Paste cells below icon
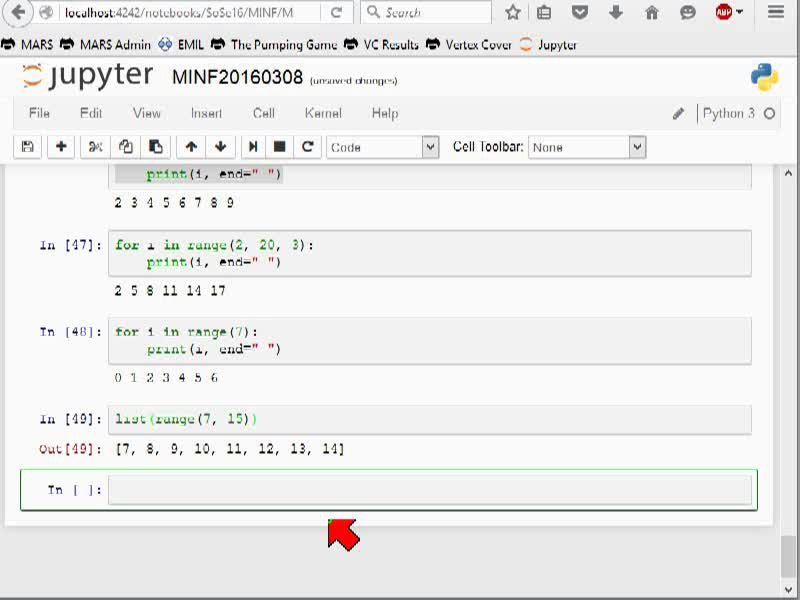The image size is (800, 600). [x=155, y=147]
